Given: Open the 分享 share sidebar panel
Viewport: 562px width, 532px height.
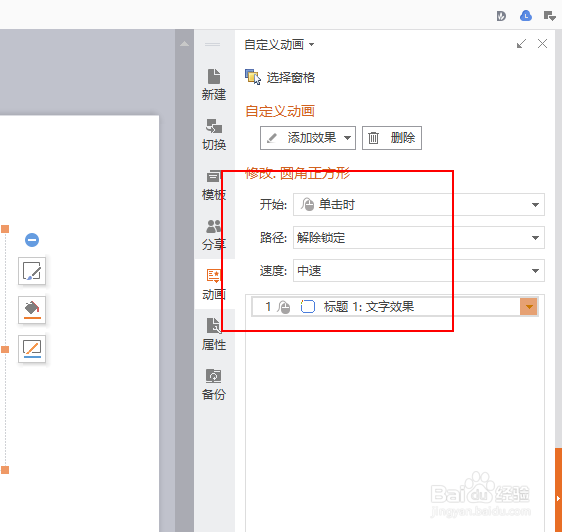Looking at the screenshot, I should point(214,235).
